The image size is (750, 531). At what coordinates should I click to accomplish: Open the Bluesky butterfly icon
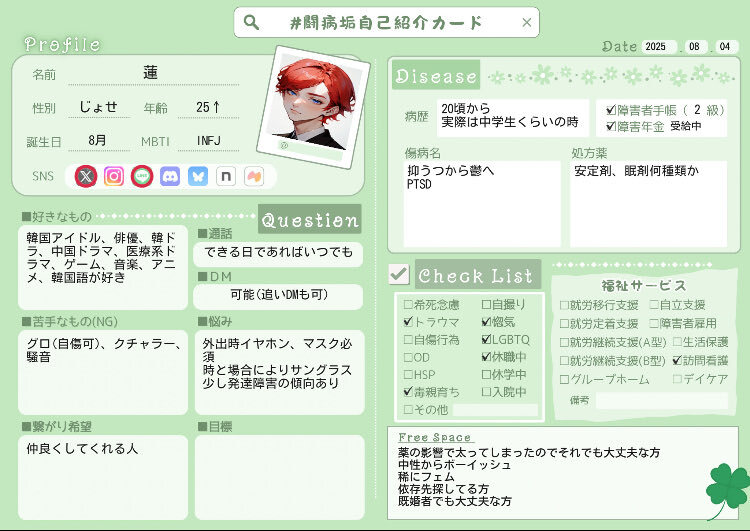[198, 177]
